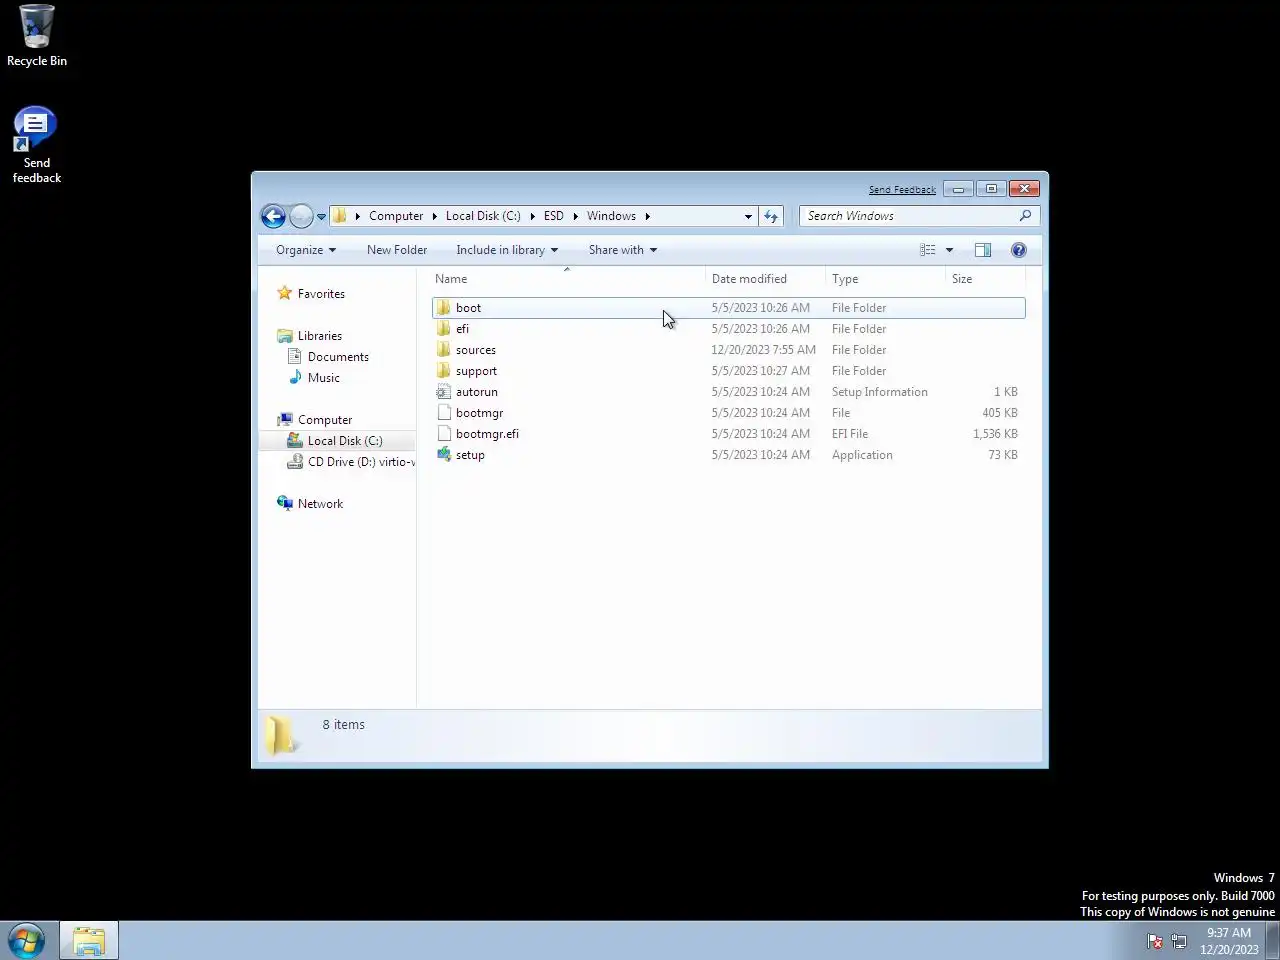Expand arrow after Windows in breadcrumb
1280x960 pixels.
647,216
